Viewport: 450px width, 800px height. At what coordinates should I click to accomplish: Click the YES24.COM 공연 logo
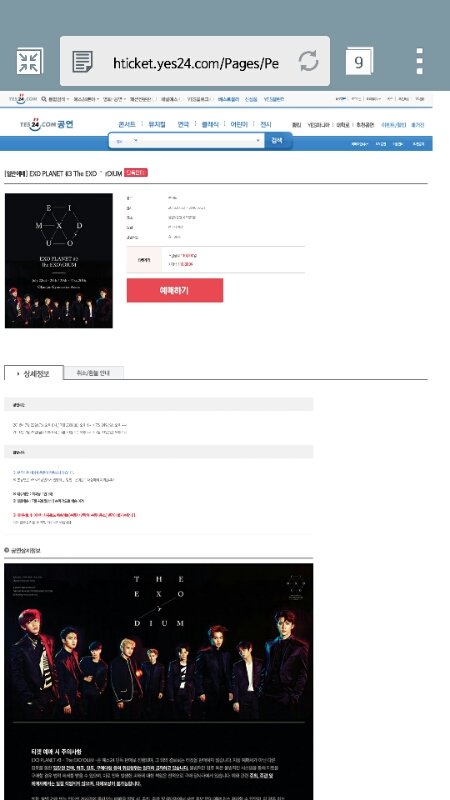47,123
